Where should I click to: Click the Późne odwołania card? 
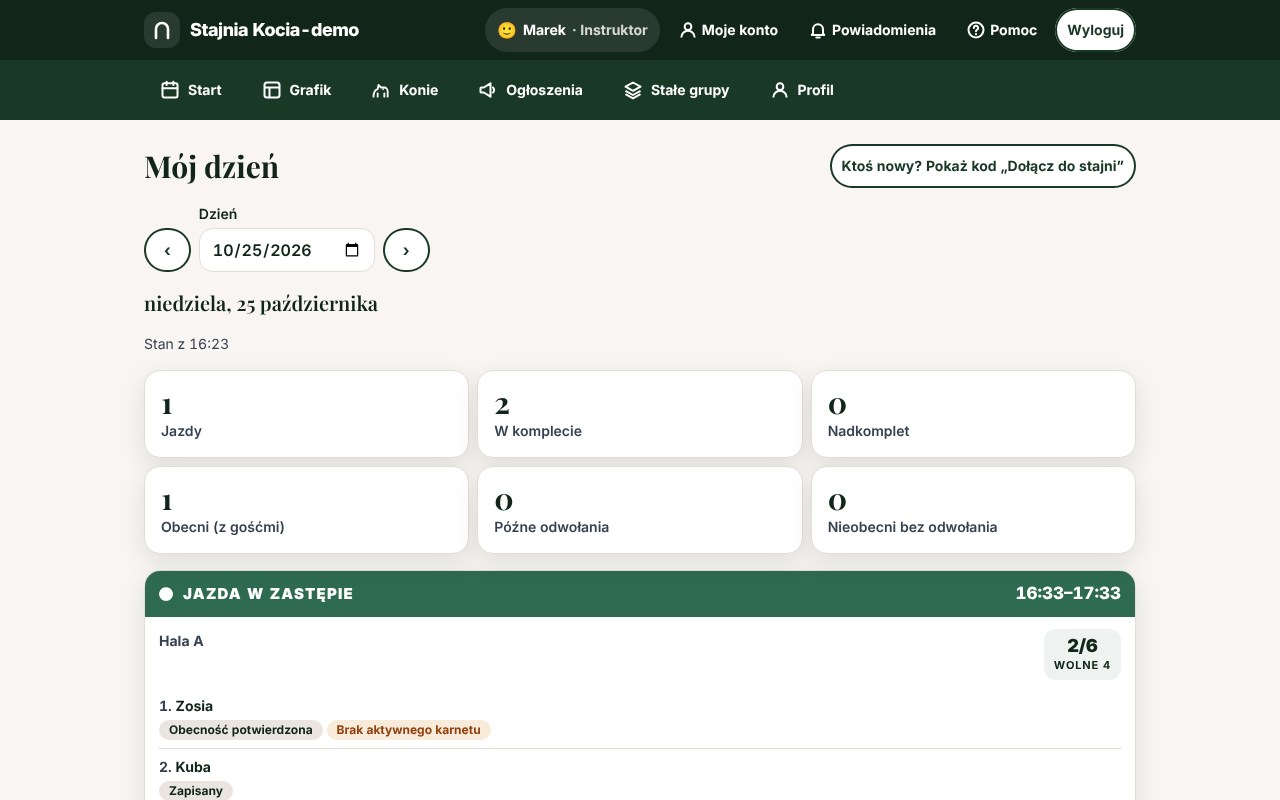pos(640,510)
